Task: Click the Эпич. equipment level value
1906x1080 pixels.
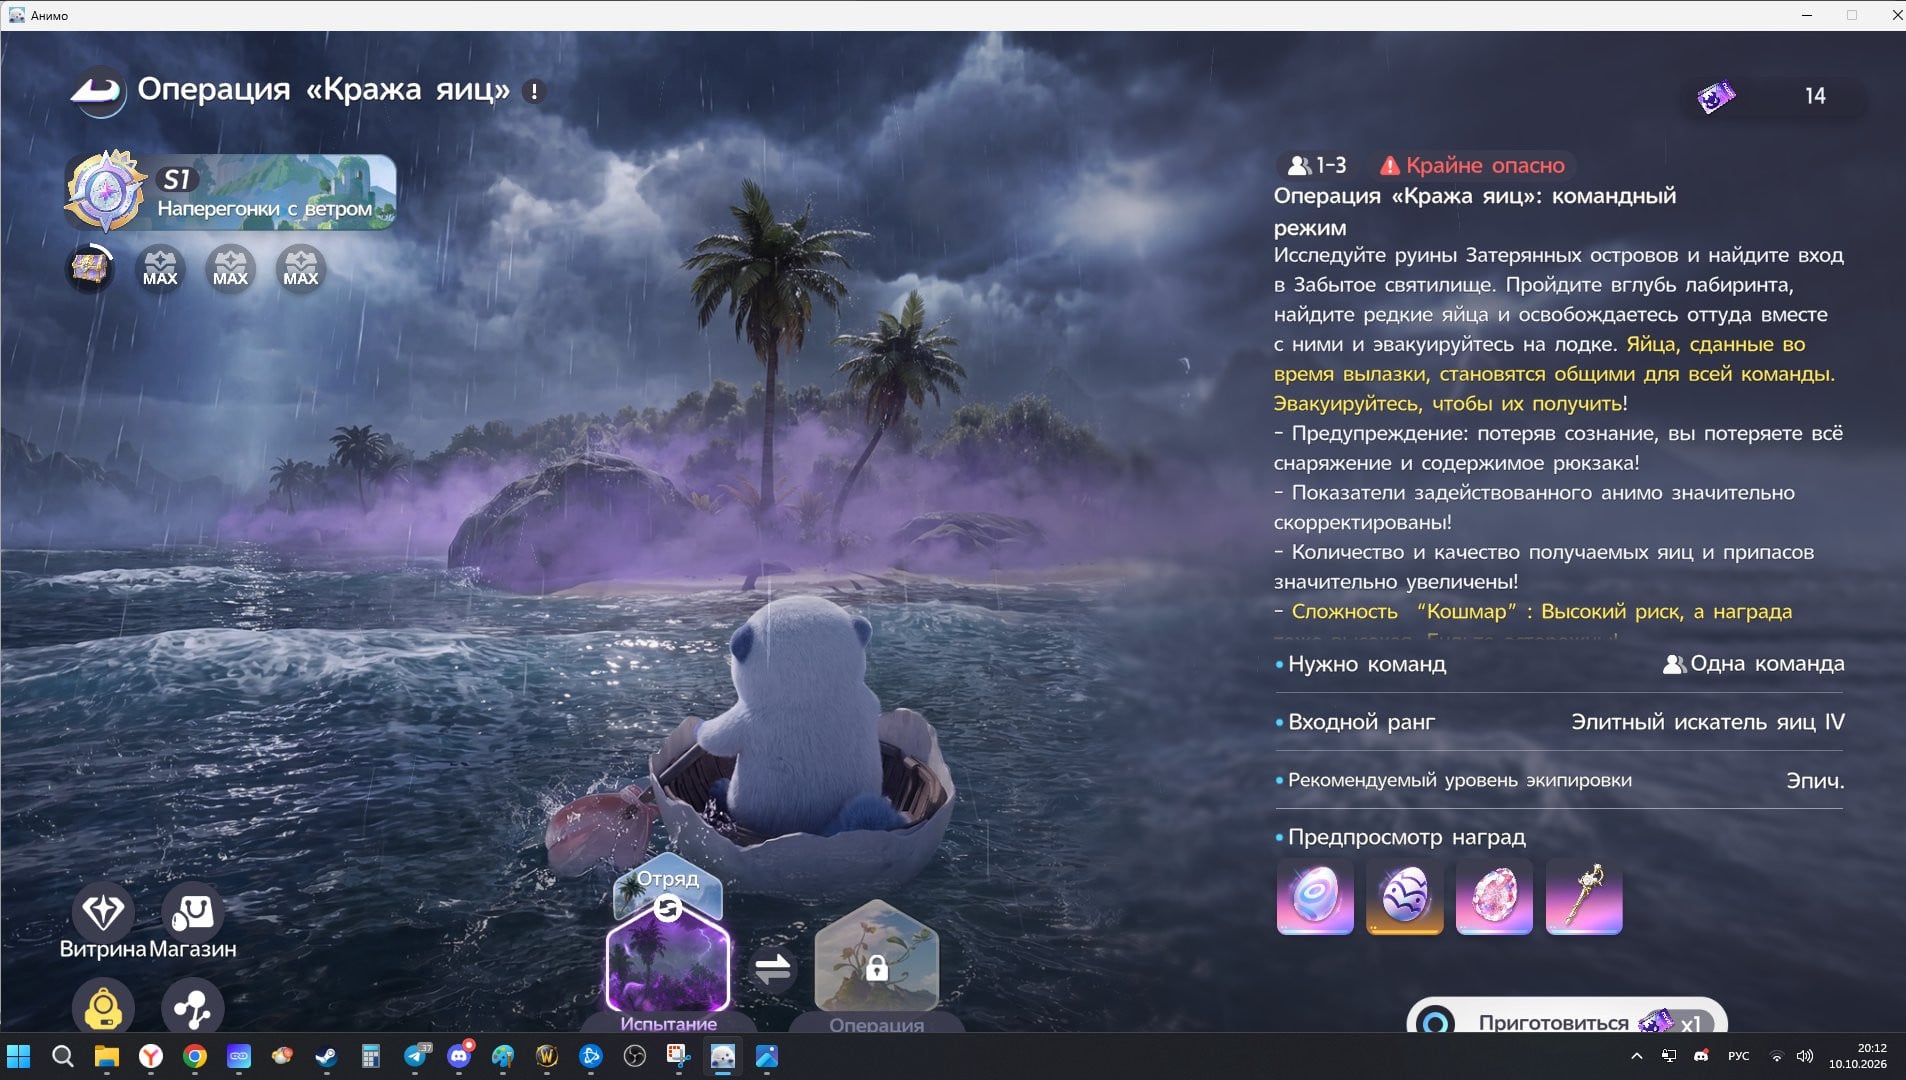Action: tap(1815, 780)
